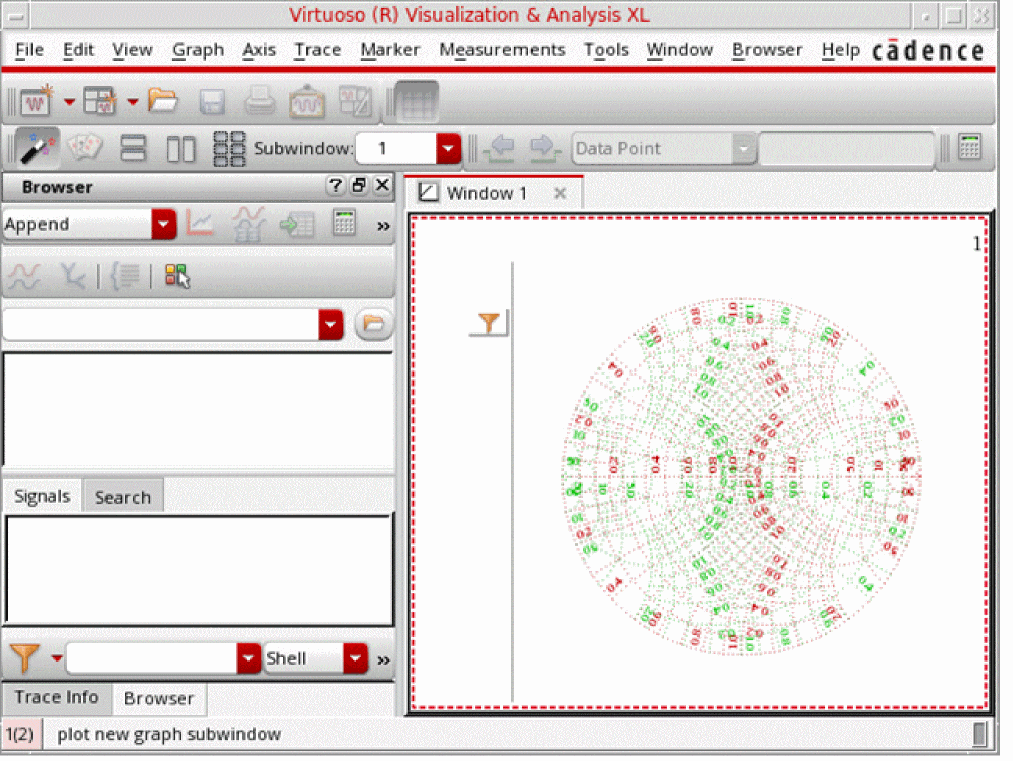
Task: Click the reload graph icon
Action: pos(355,101)
